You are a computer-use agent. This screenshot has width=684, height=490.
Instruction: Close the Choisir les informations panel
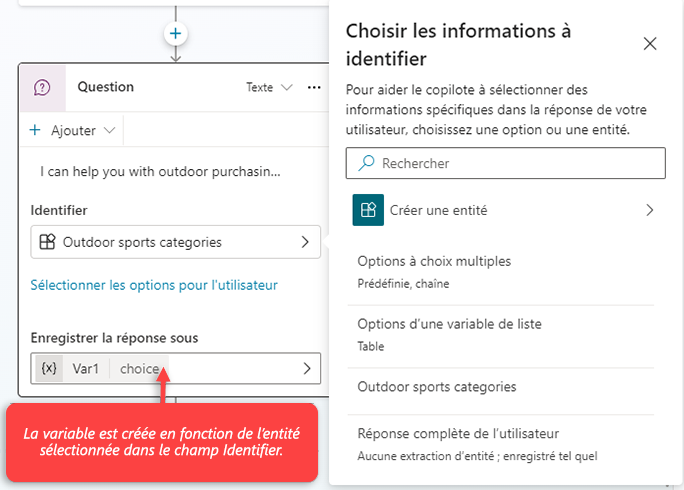(x=650, y=44)
